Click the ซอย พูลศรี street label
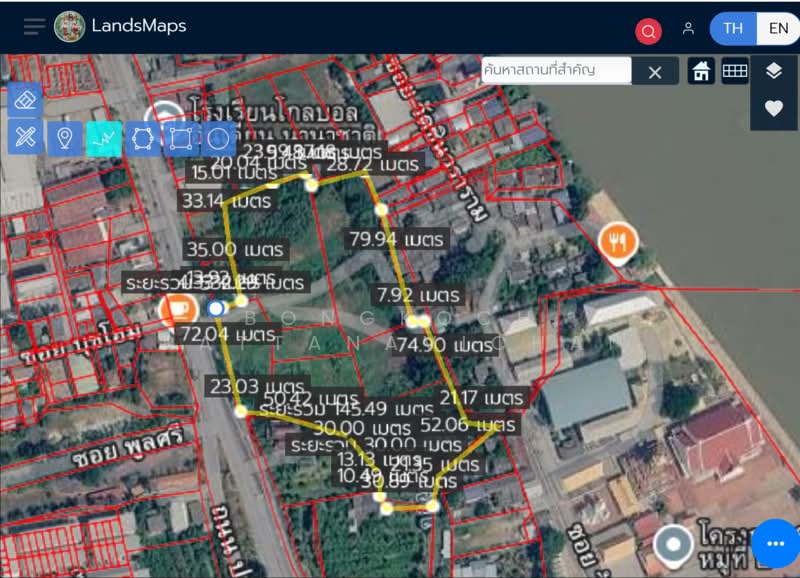This screenshot has width=800, height=578. (x=128, y=447)
